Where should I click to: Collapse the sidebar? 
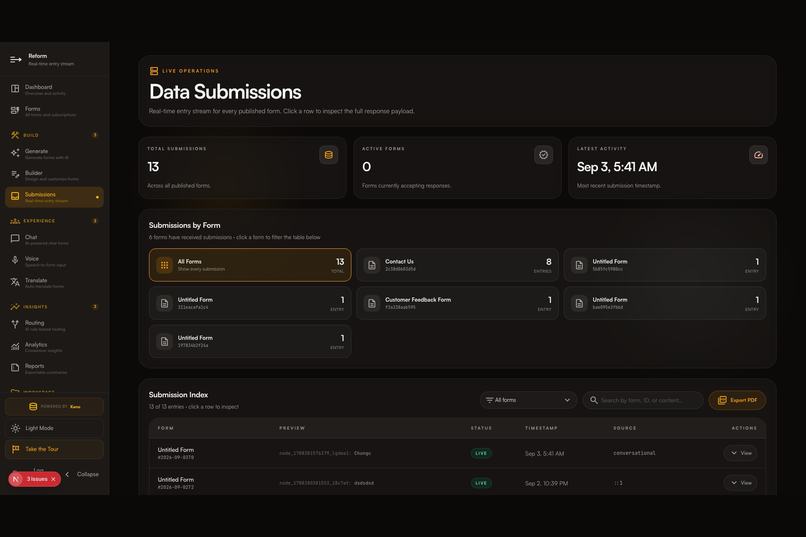[82, 474]
